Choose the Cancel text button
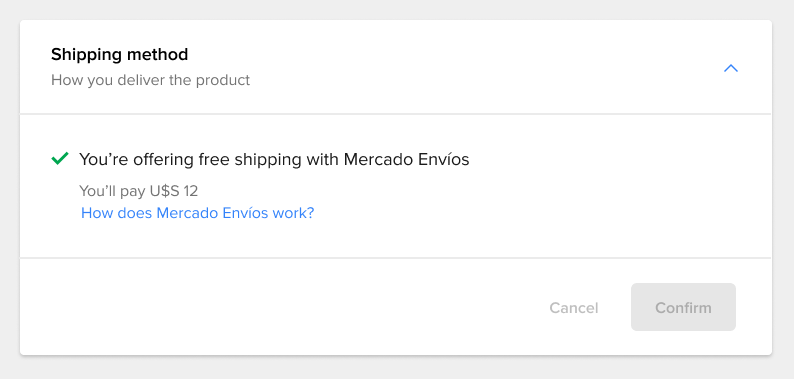 574,308
